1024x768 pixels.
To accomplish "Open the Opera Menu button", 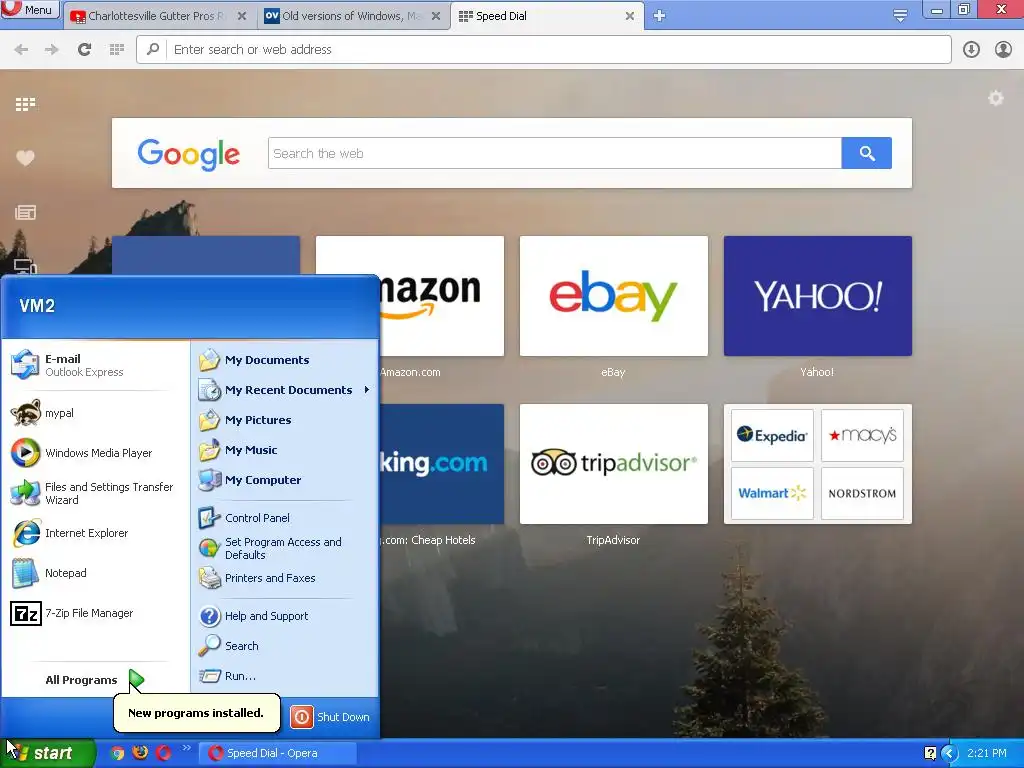I will [x=30, y=9].
